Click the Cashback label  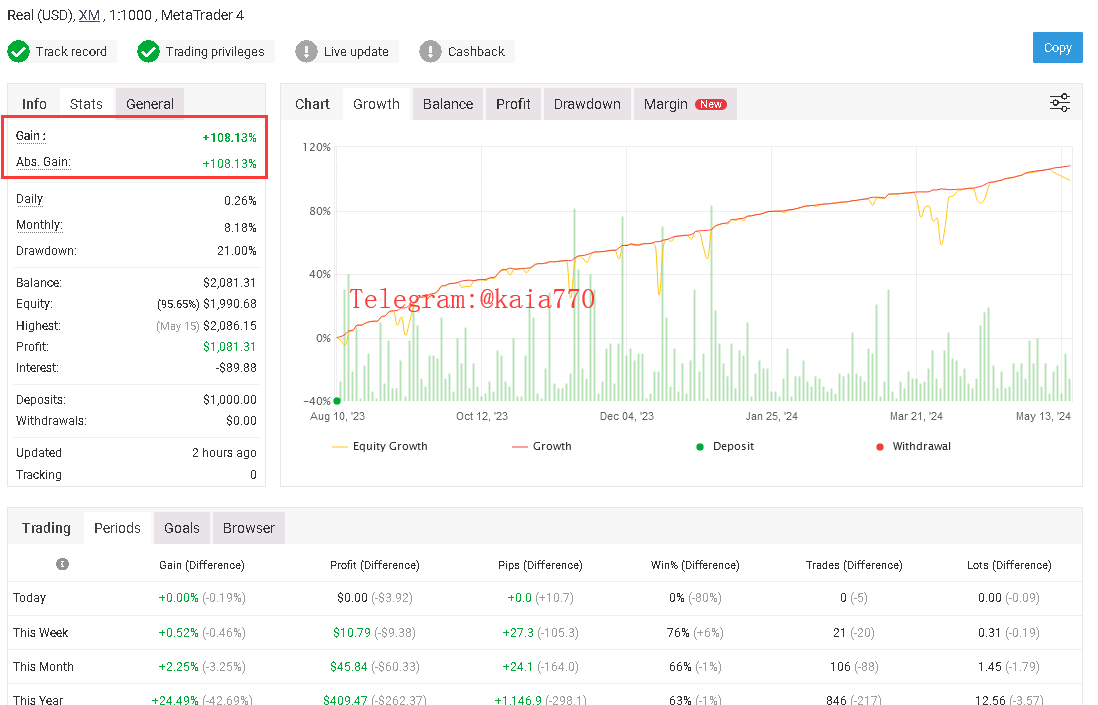tap(476, 51)
